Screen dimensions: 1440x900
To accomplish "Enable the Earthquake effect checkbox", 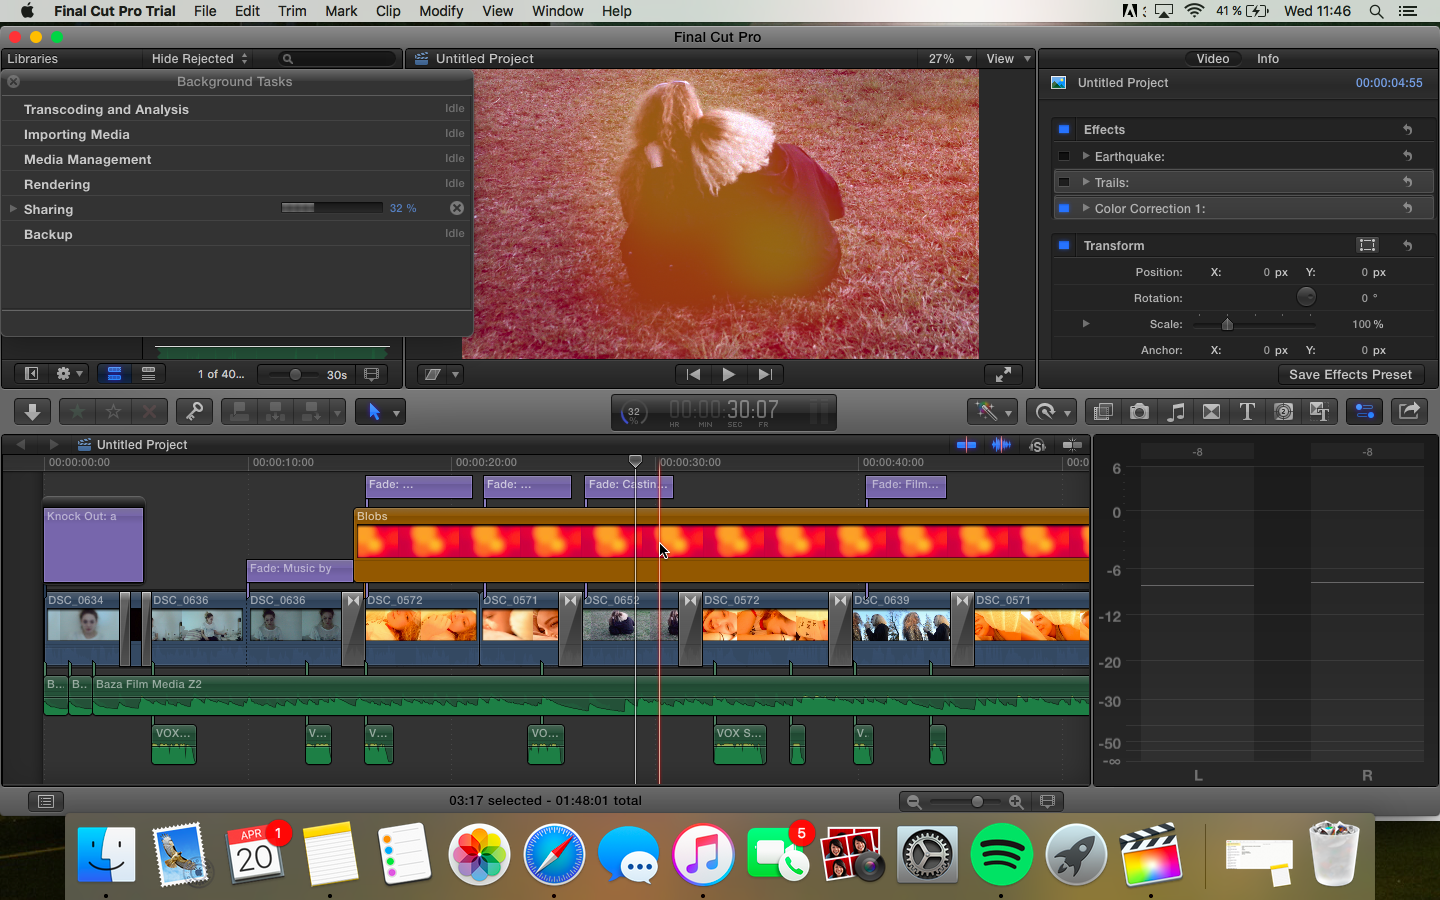I will 1064,156.
